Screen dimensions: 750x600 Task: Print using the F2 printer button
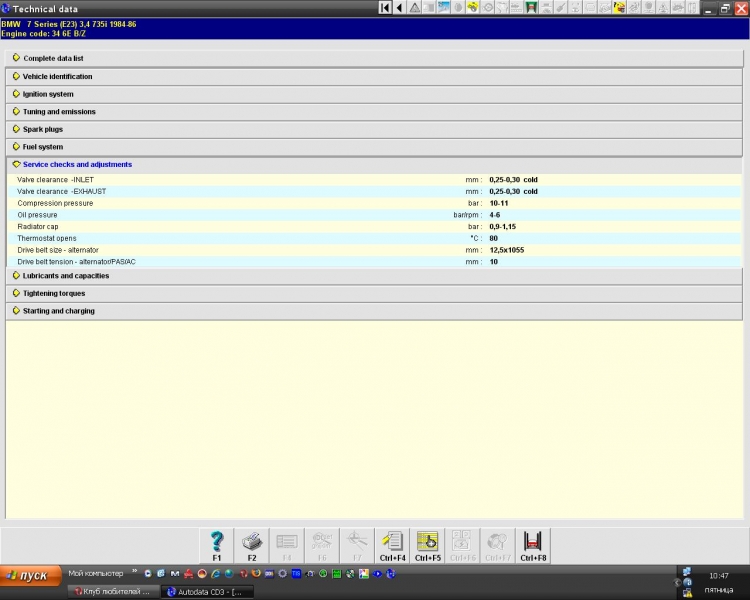252,546
